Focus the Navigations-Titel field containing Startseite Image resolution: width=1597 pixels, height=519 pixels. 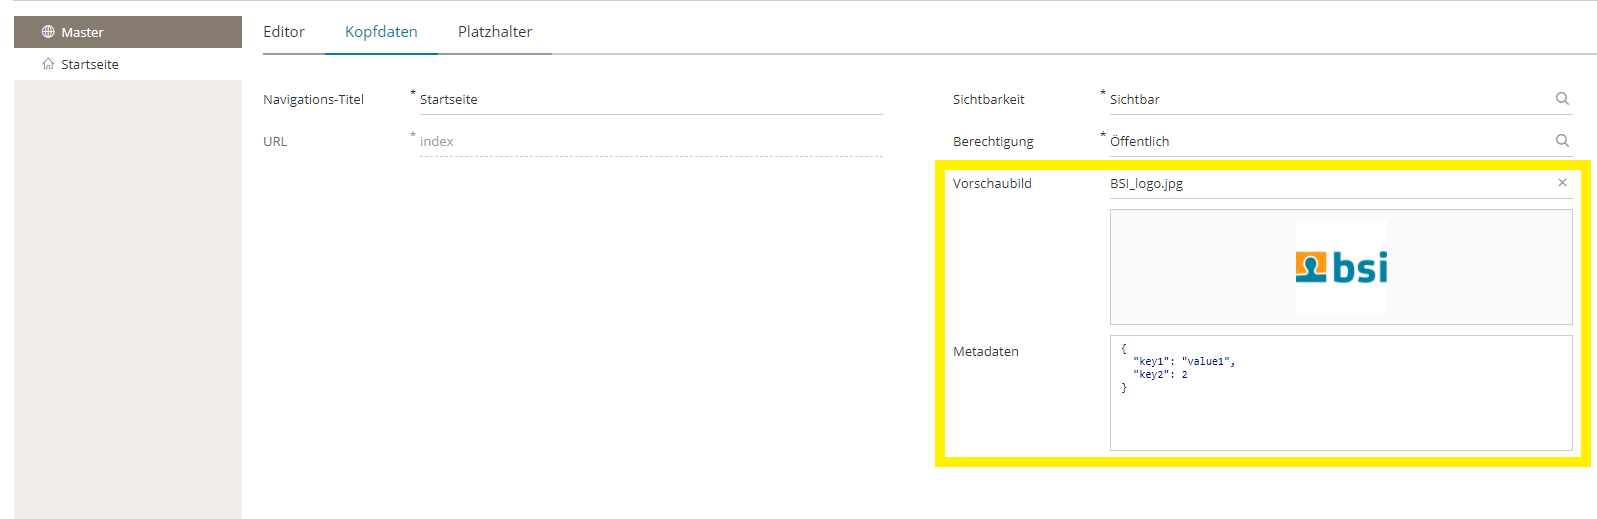point(650,100)
